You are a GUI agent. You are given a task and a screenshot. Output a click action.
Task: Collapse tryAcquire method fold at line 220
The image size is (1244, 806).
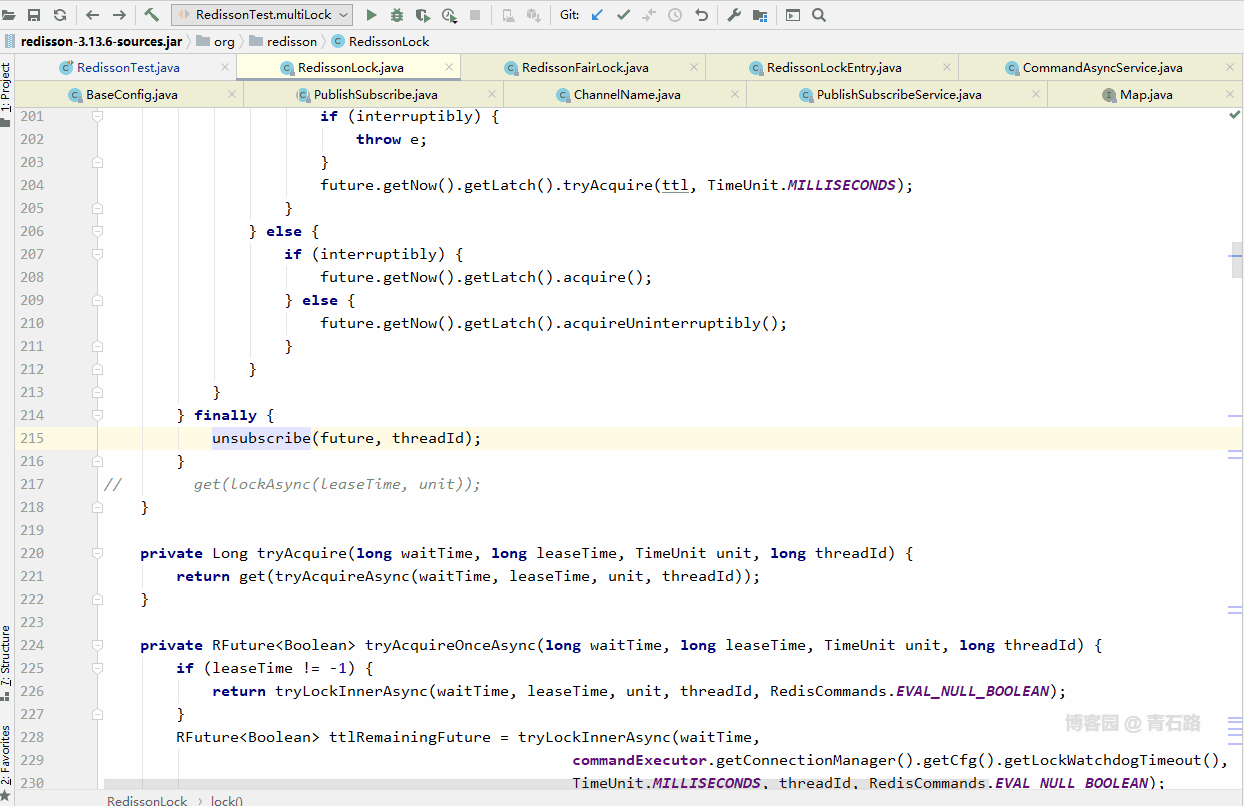click(x=98, y=553)
